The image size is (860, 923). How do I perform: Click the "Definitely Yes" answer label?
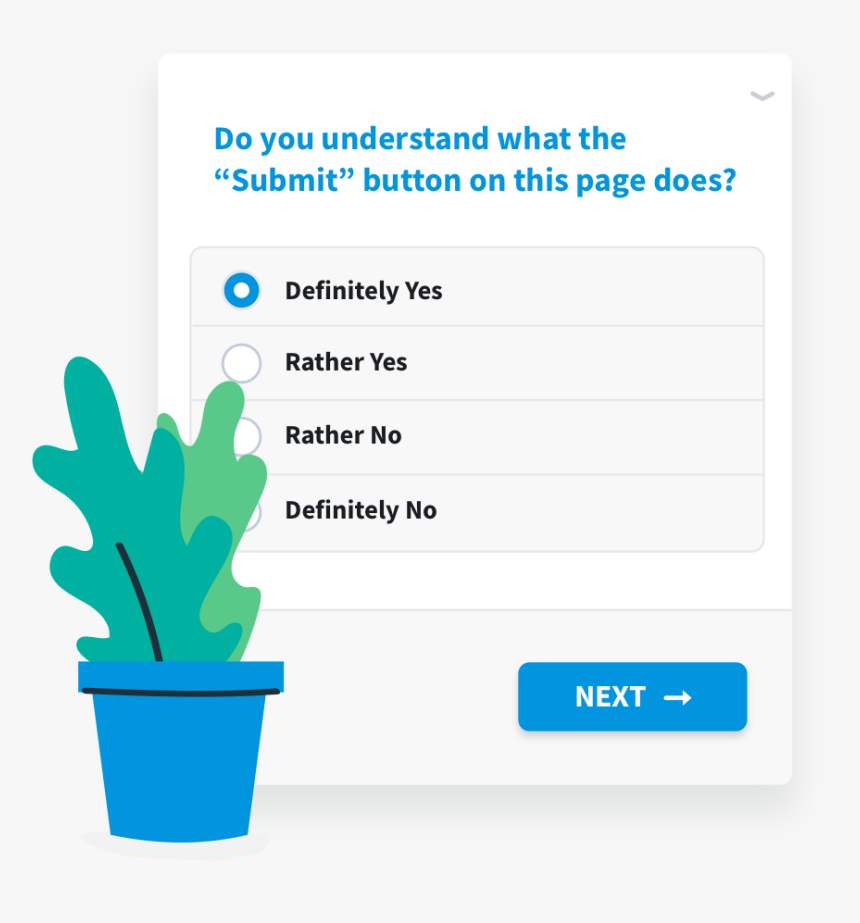click(x=363, y=291)
